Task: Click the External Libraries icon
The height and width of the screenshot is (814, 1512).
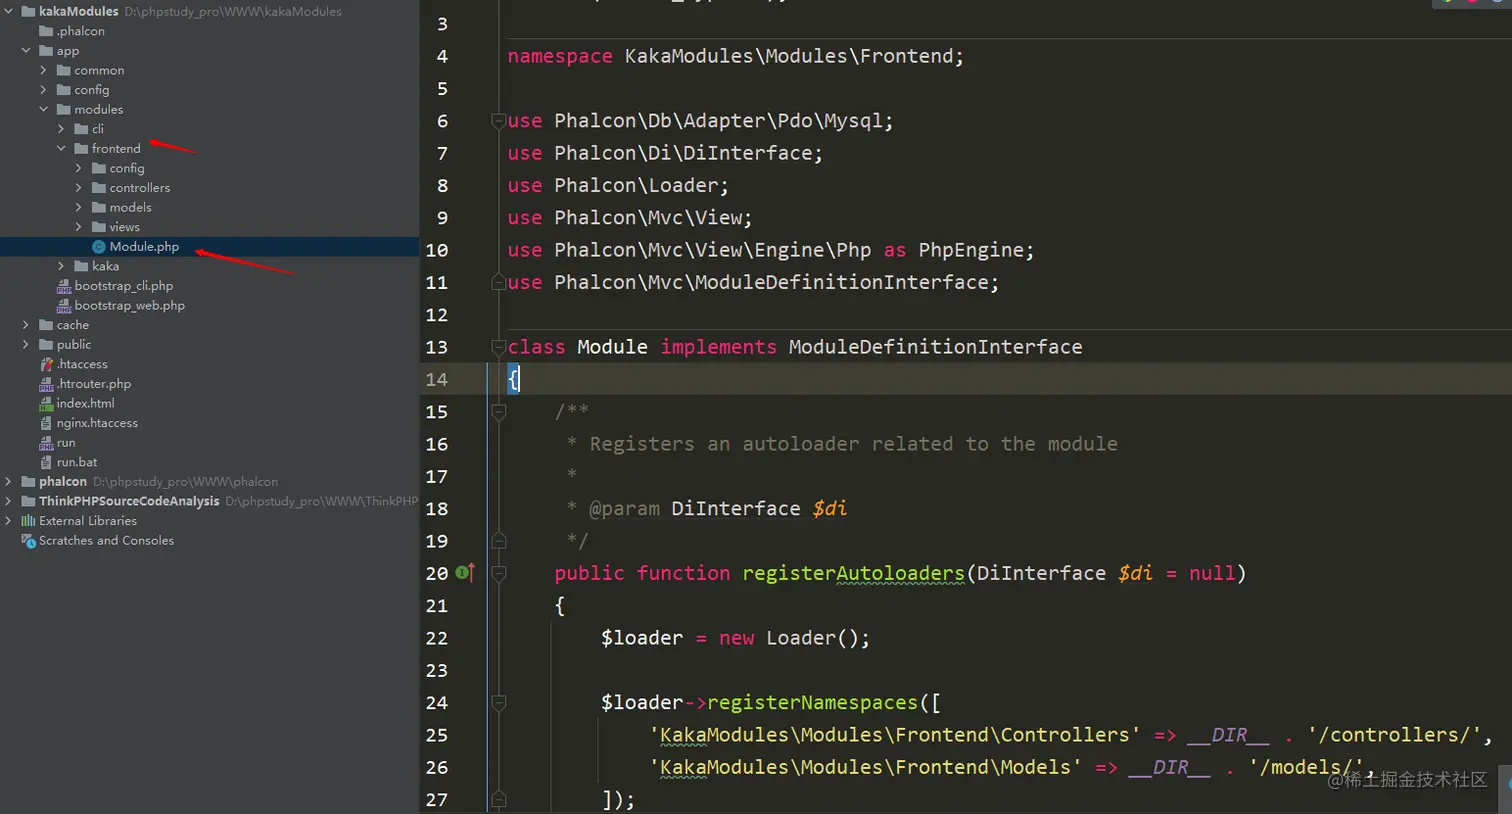Action: pyautogui.click(x=28, y=520)
